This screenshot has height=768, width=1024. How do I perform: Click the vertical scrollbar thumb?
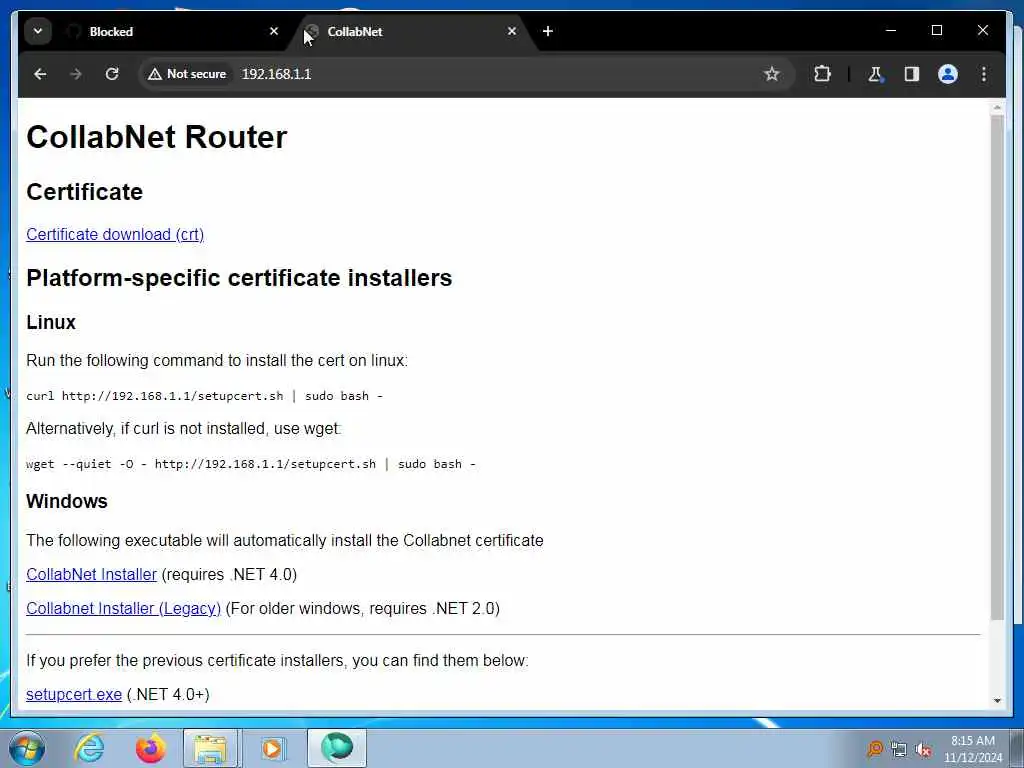(x=997, y=367)
